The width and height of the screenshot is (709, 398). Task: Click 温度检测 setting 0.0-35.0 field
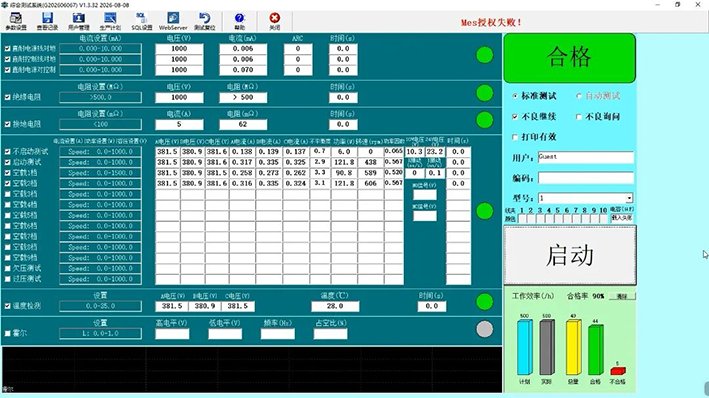pos(100,306)
